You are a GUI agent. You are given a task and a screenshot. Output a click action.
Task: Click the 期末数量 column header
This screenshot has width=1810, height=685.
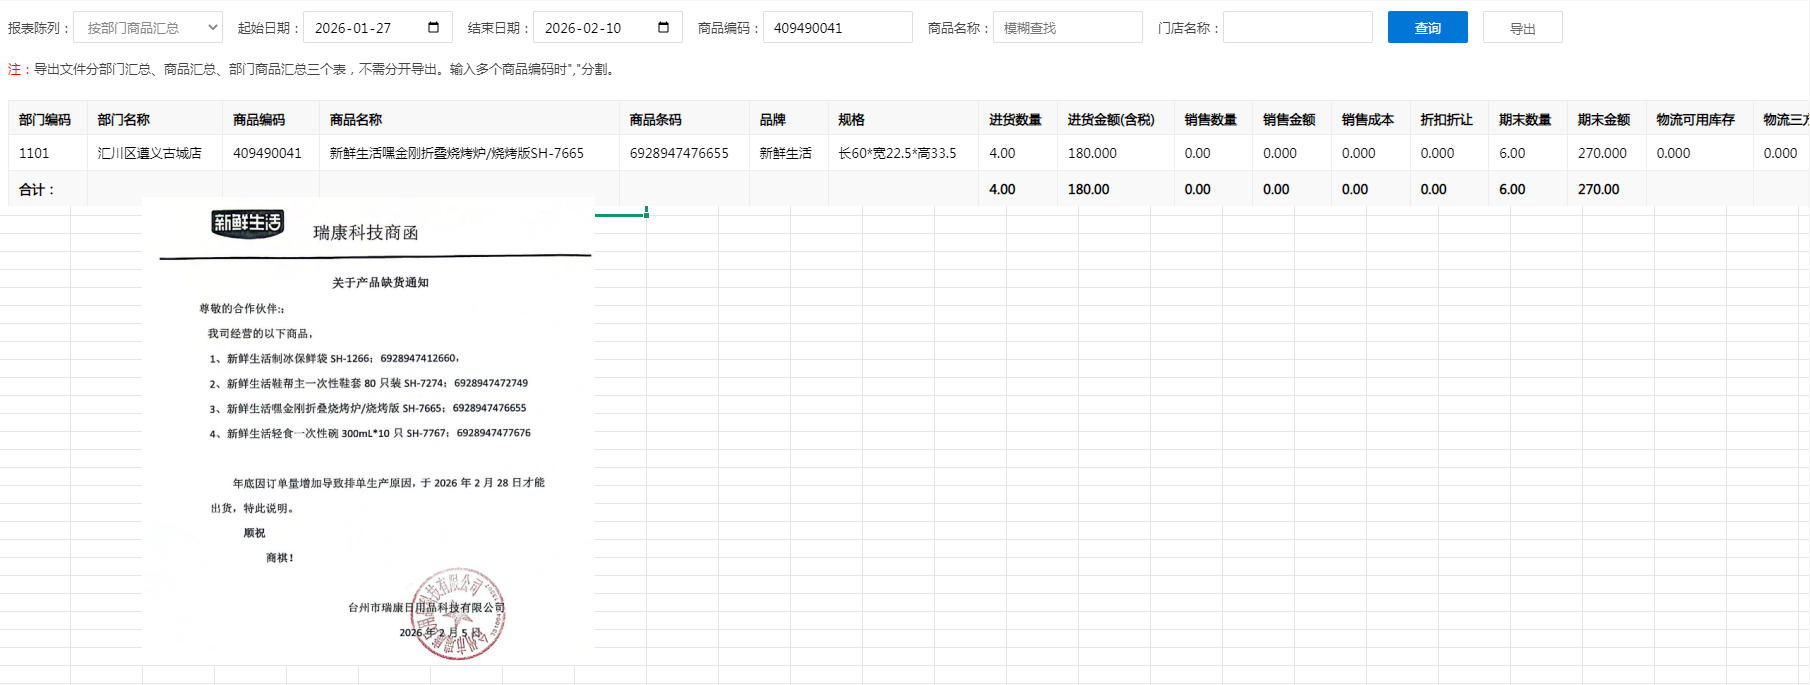tap(1524, 119)
